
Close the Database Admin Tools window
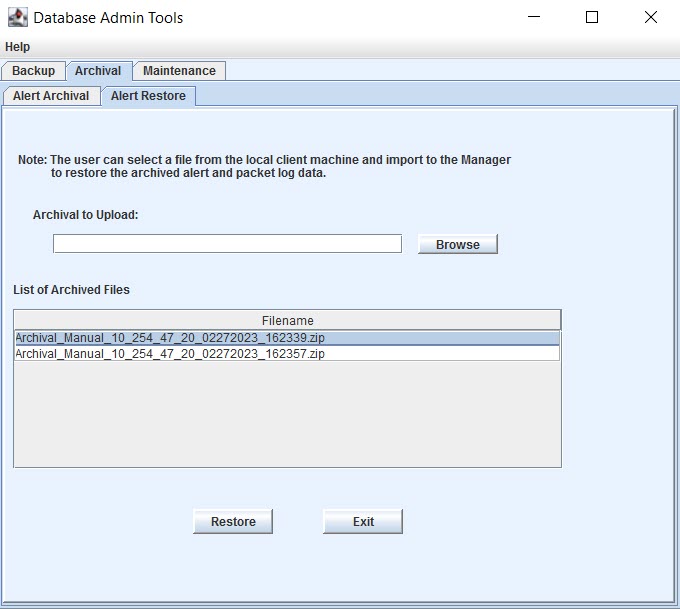(x=651, y=17)
